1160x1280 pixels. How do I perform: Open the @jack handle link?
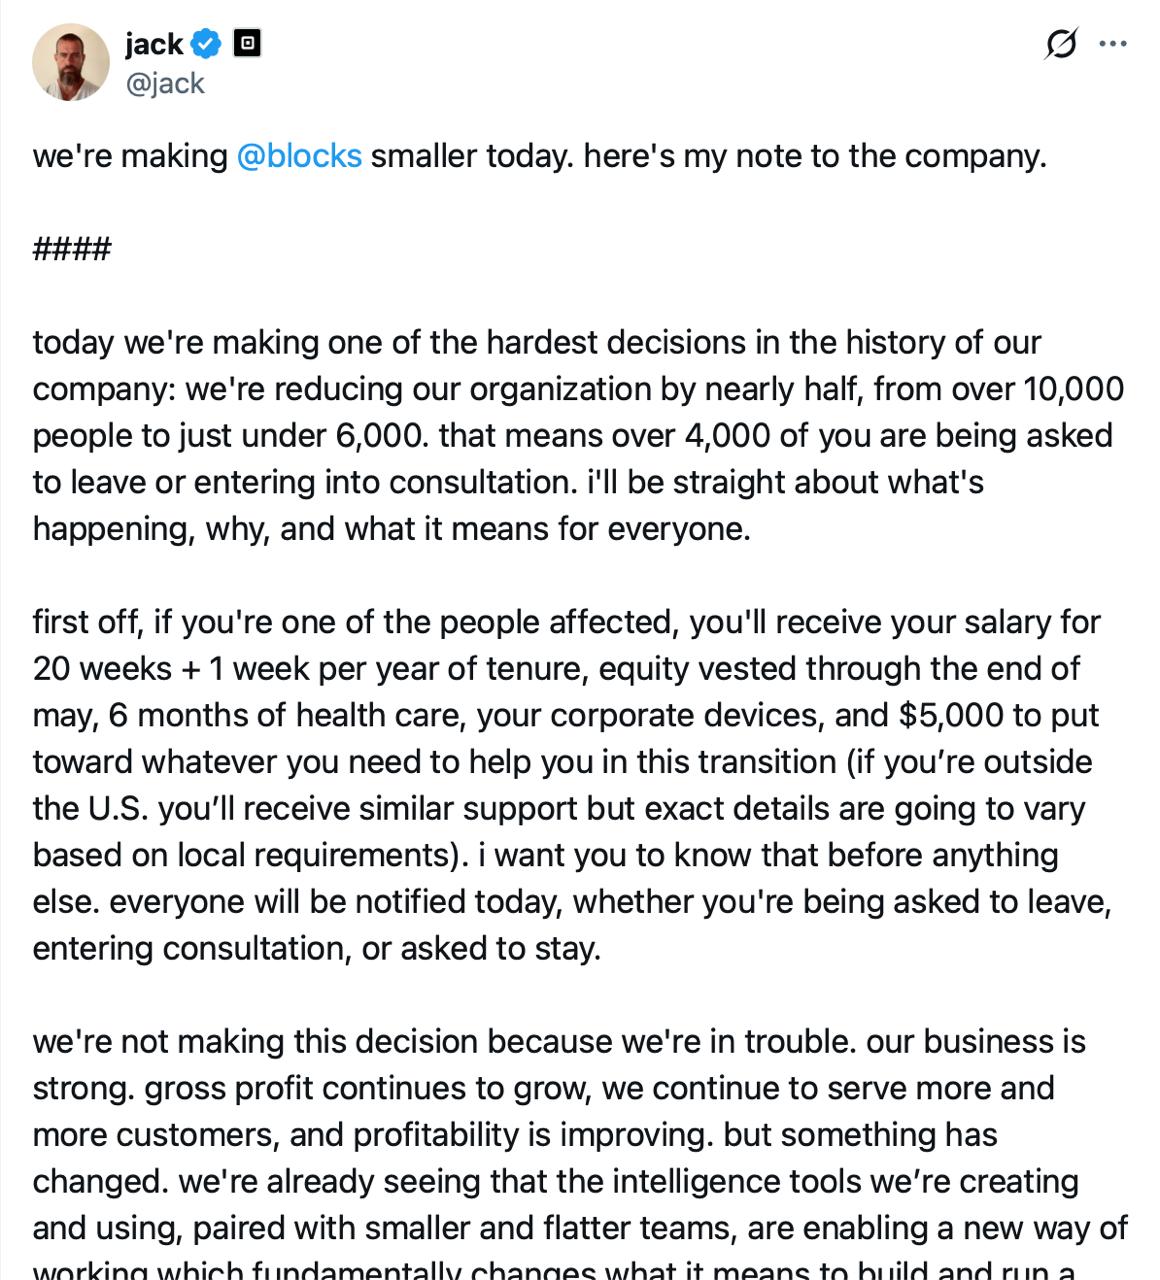coord(164,83)
